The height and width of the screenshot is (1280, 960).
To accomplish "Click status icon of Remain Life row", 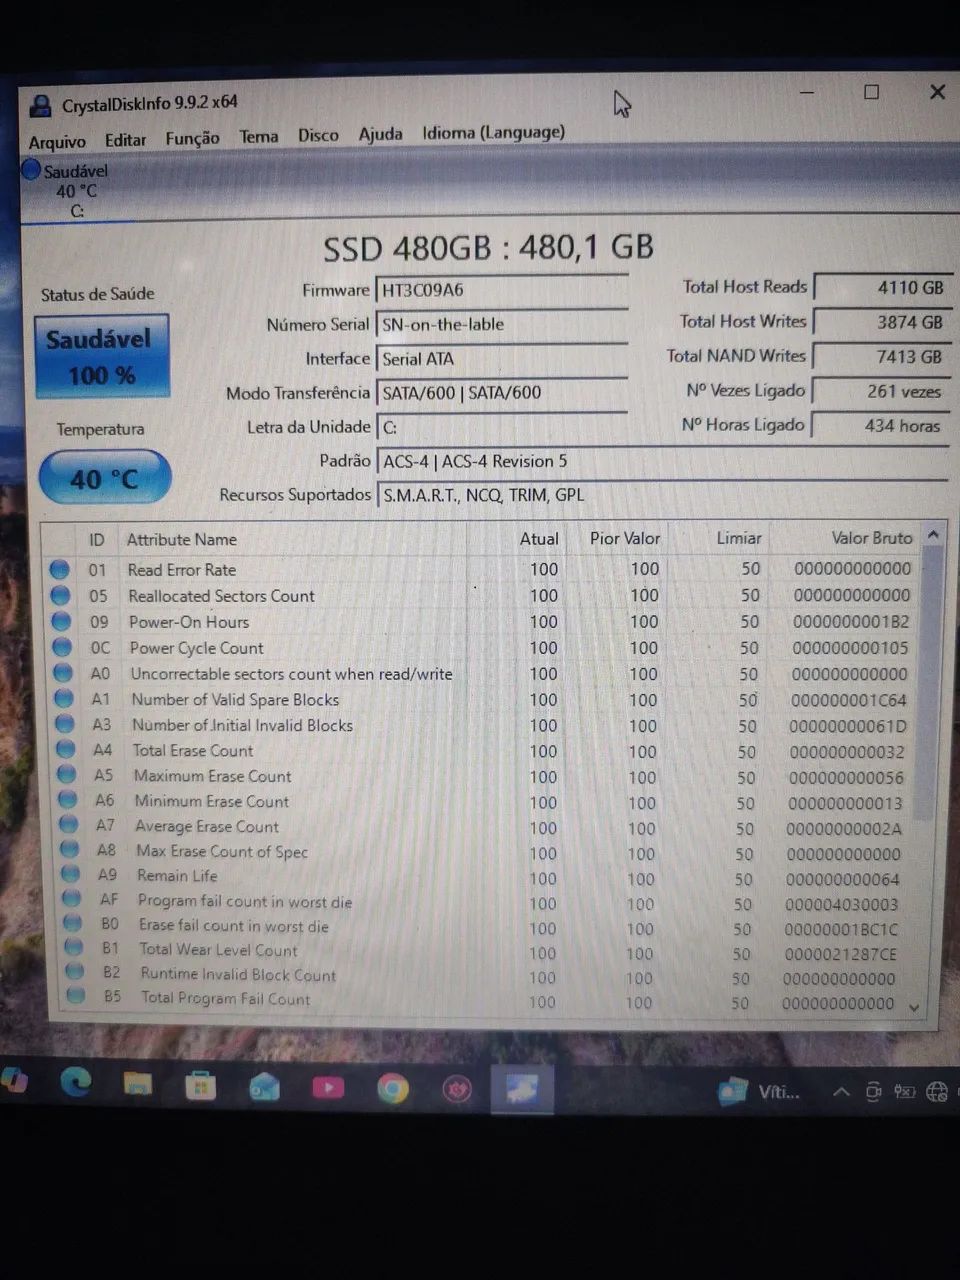I will point(71,873).
